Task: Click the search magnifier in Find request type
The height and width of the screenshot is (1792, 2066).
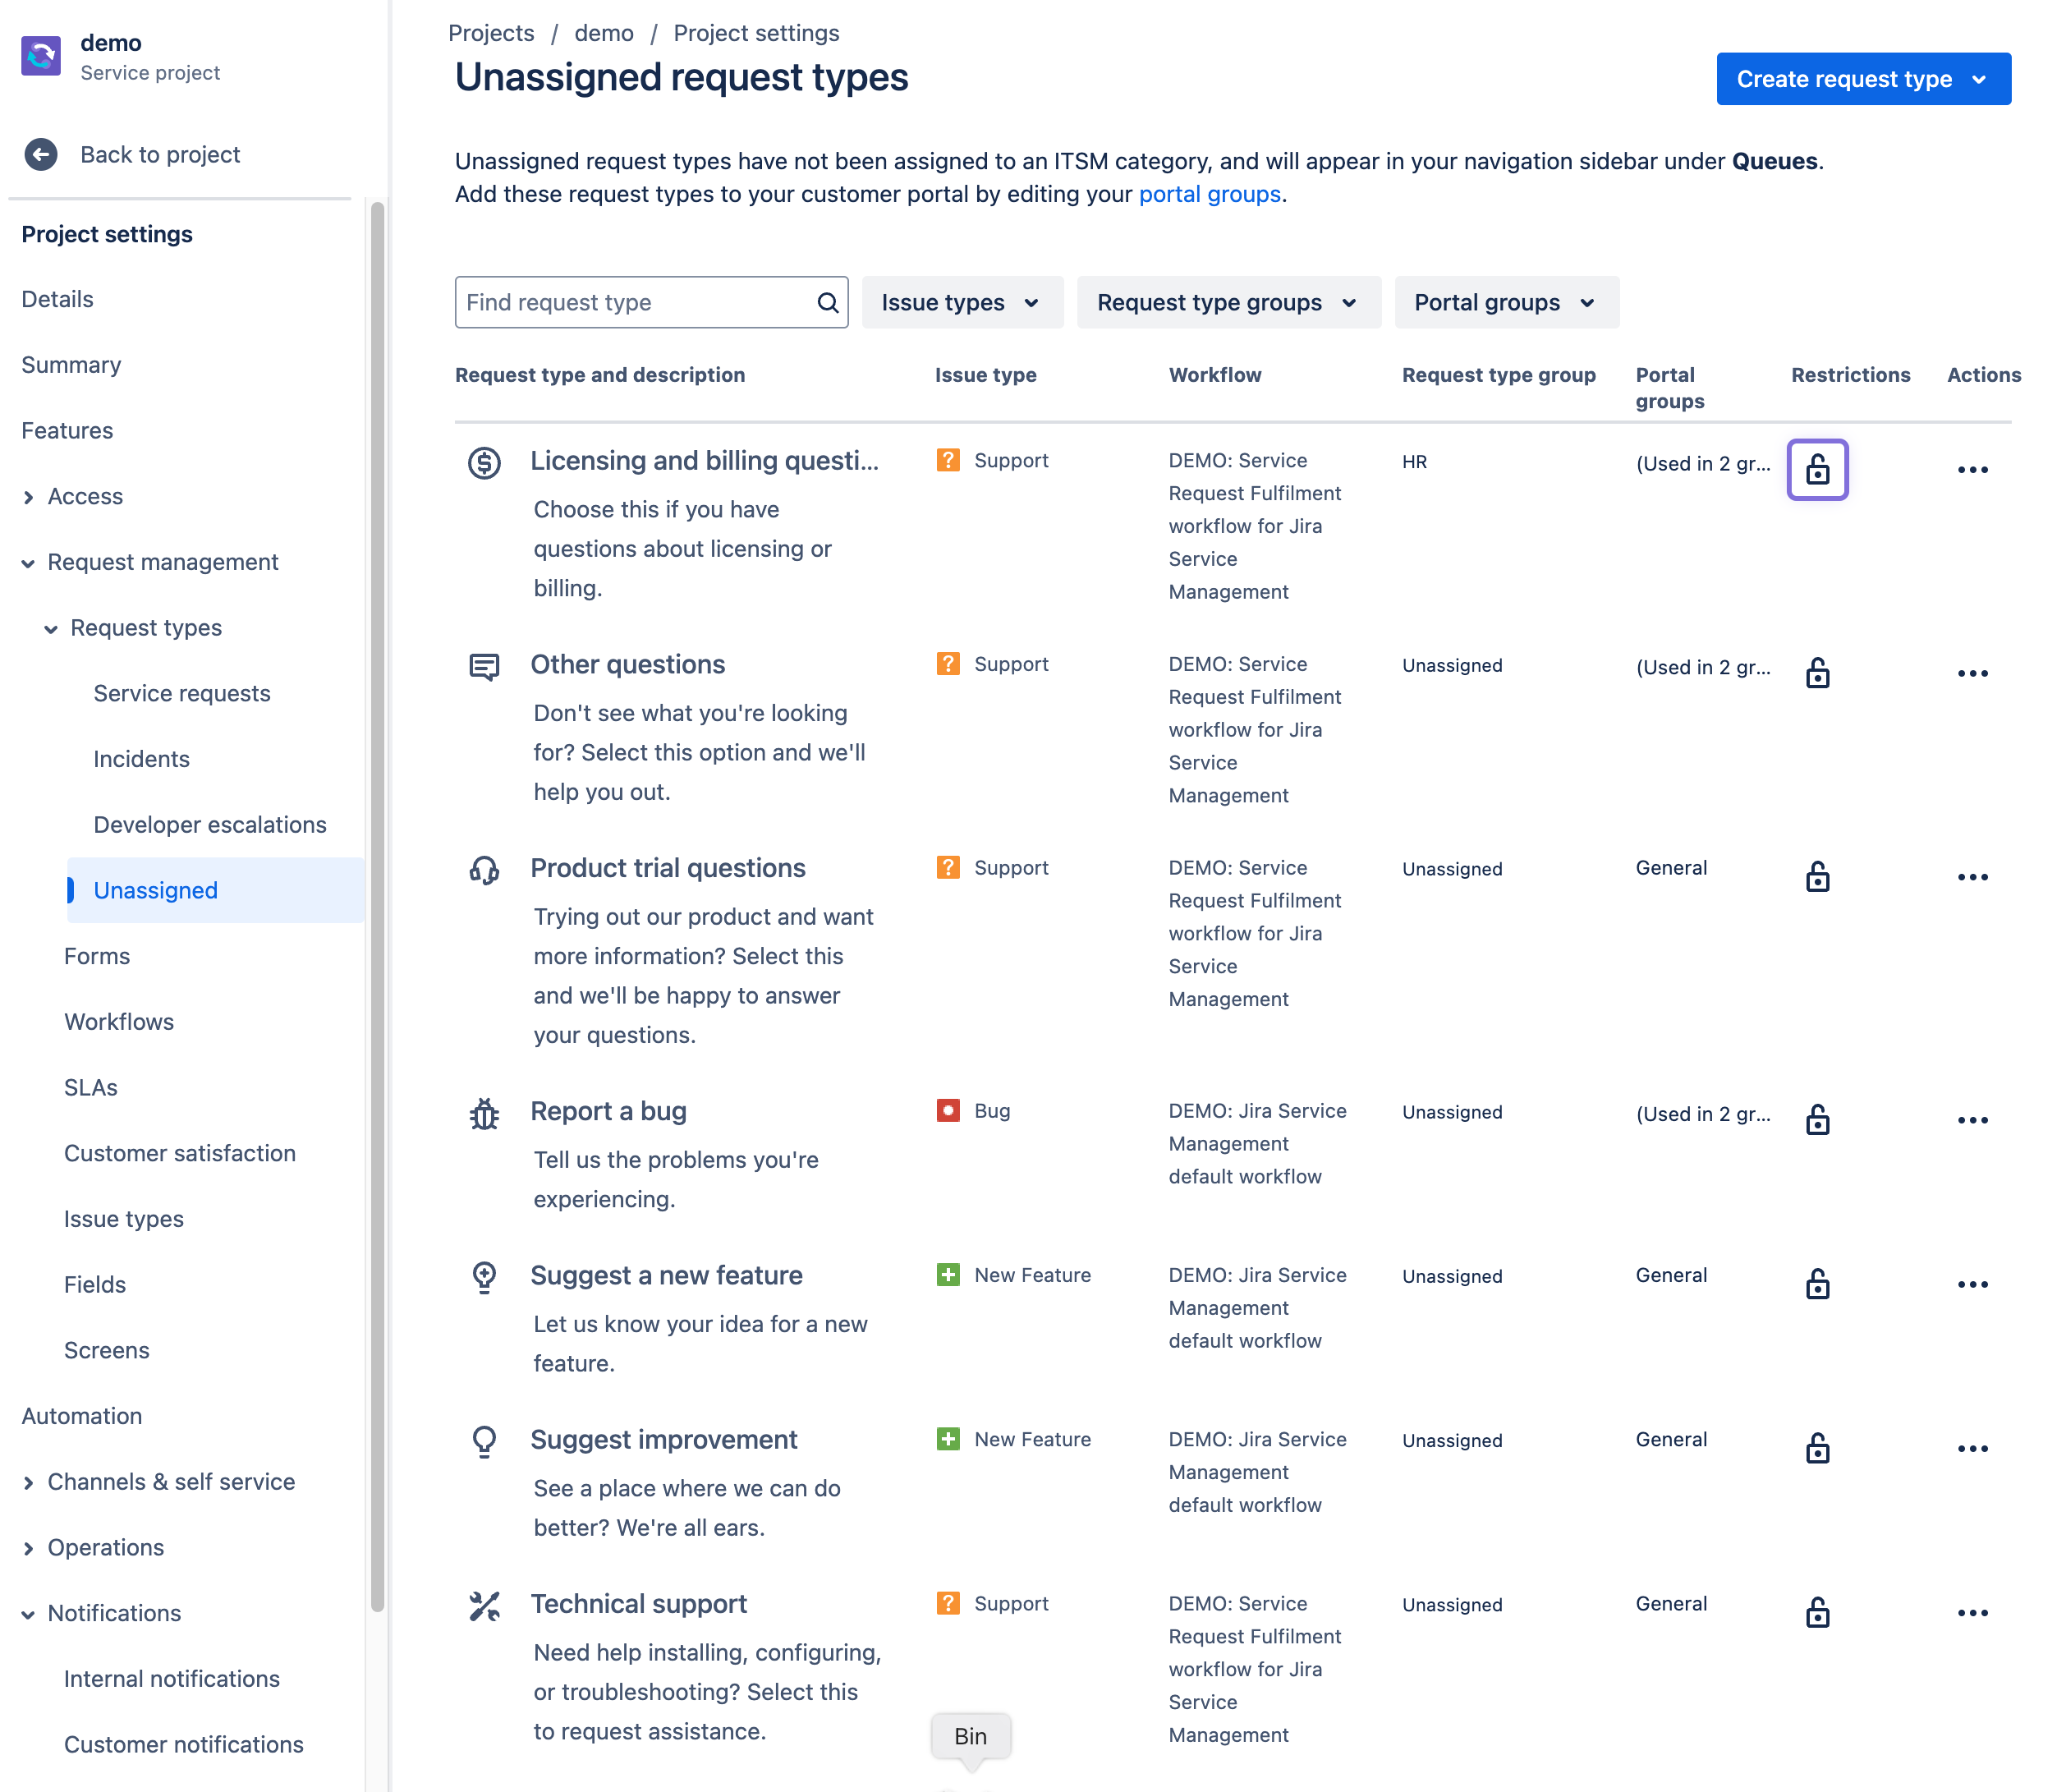Action: [x=827, y=302]
